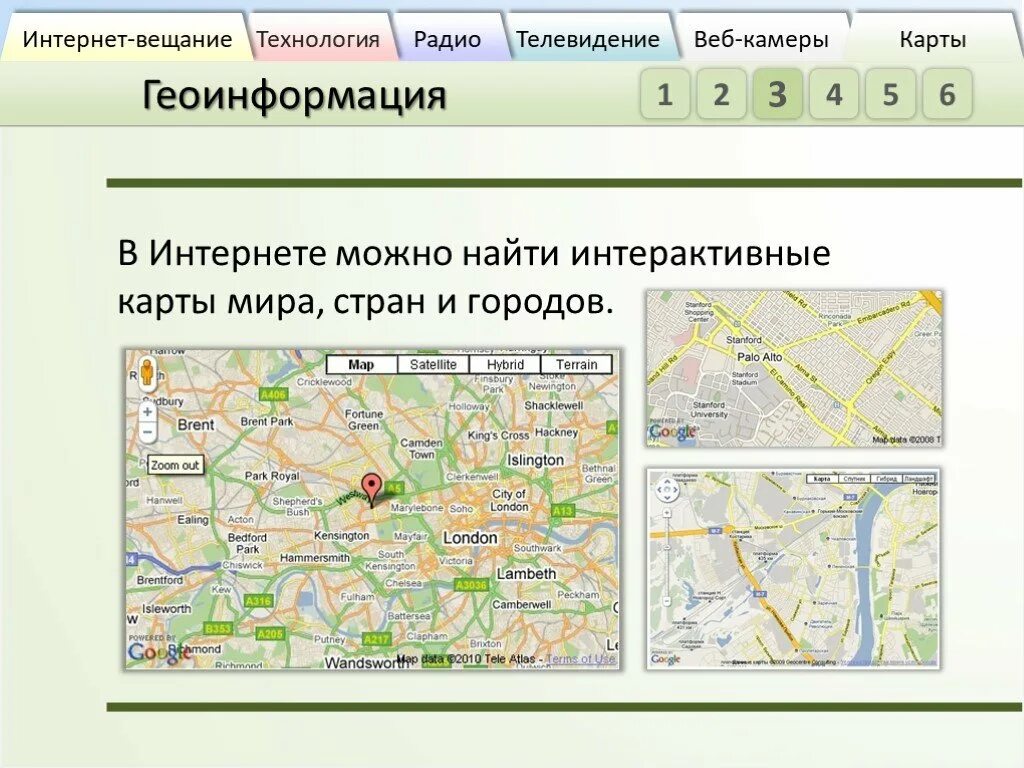
Task: Click the 'Palo Alto' label on the map
Action: (x=760, y=357)
